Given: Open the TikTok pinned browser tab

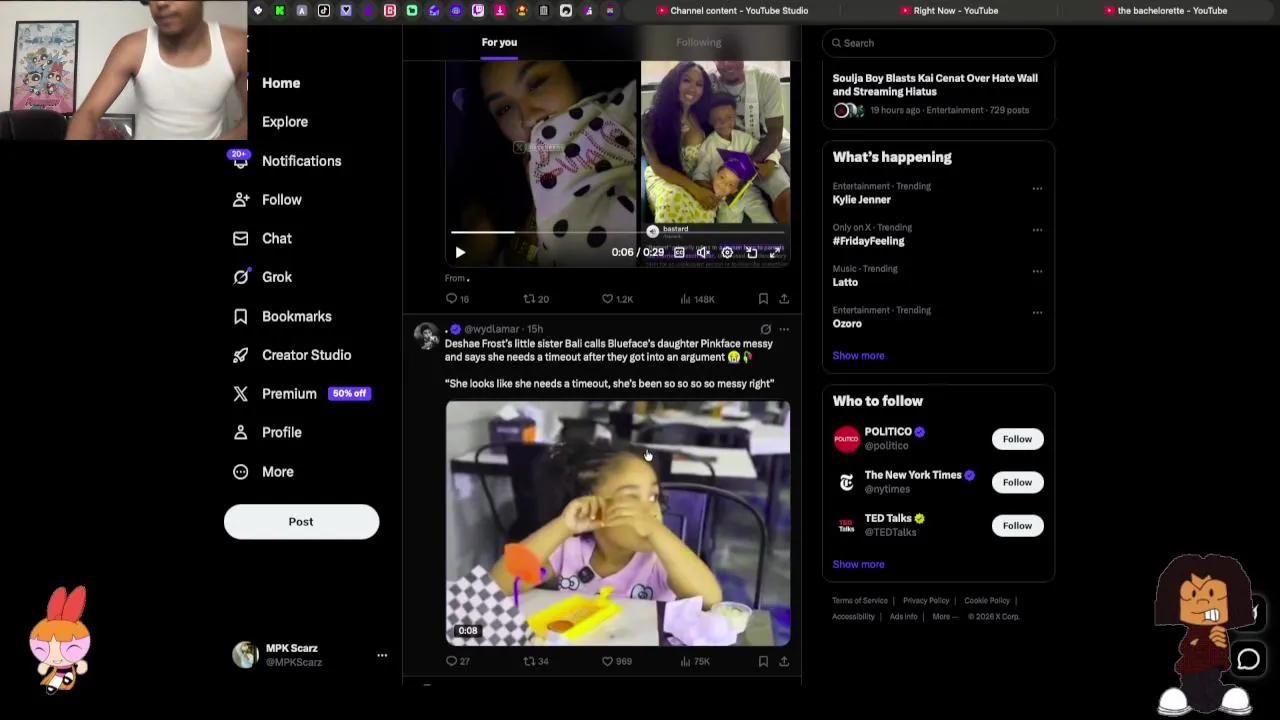Looking at the screenshot, I should 324,10.
